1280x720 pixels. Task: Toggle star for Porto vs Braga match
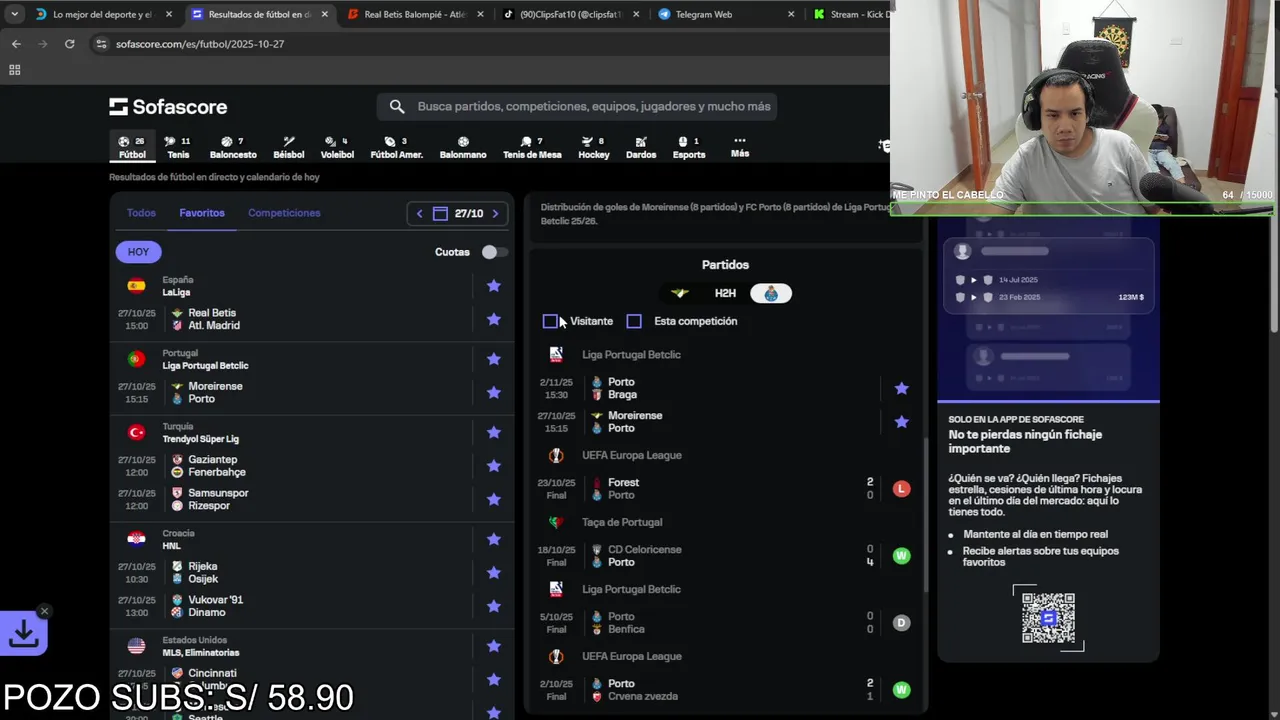[x=901, y=388]
